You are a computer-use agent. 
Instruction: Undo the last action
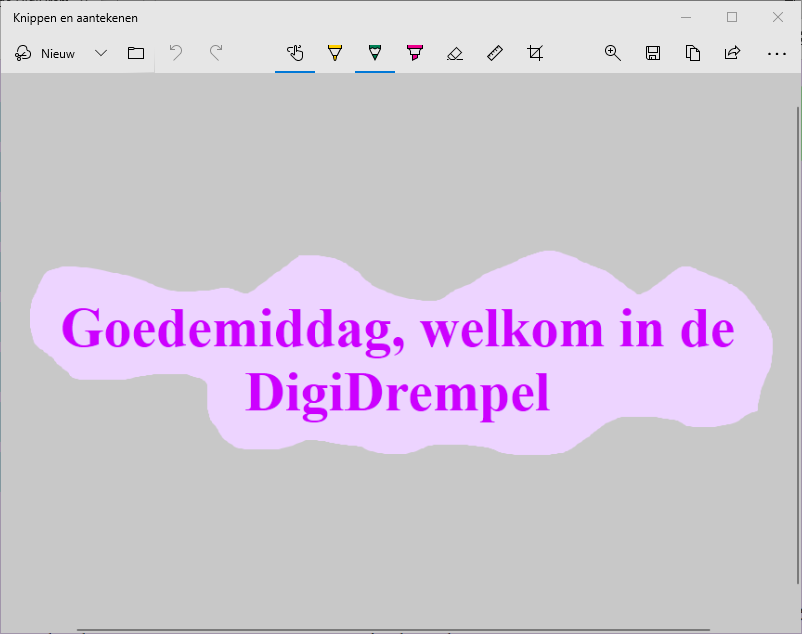pyautogui.click(x=176, y=53)
